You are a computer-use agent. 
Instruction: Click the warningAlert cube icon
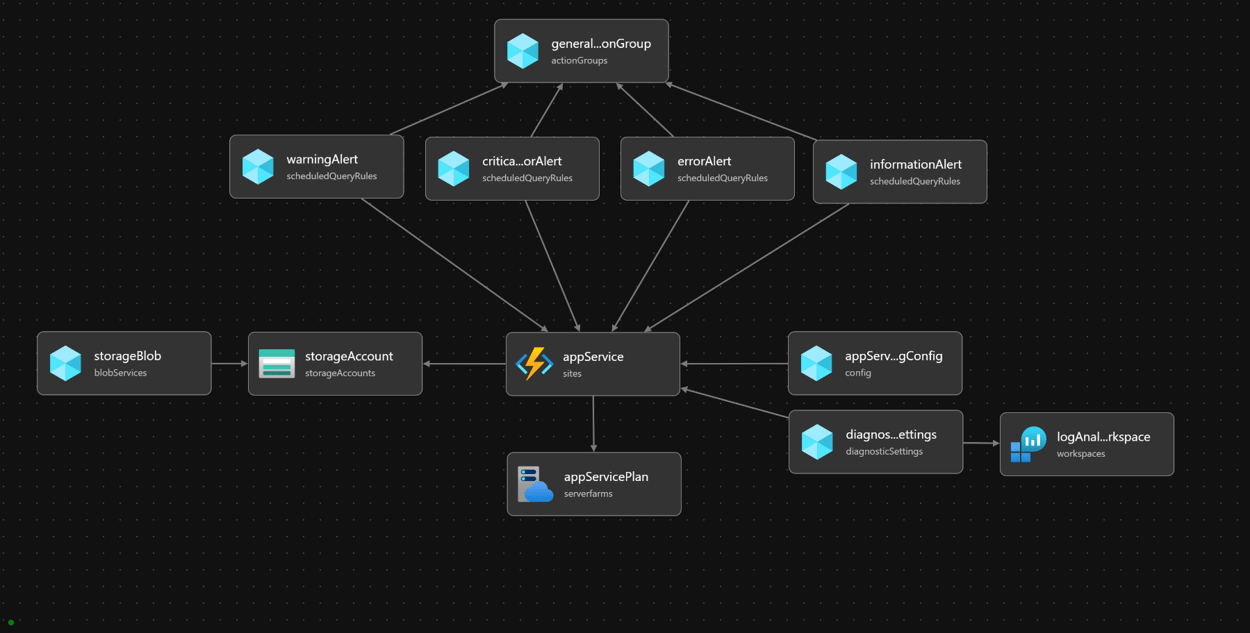click(258, 167)
